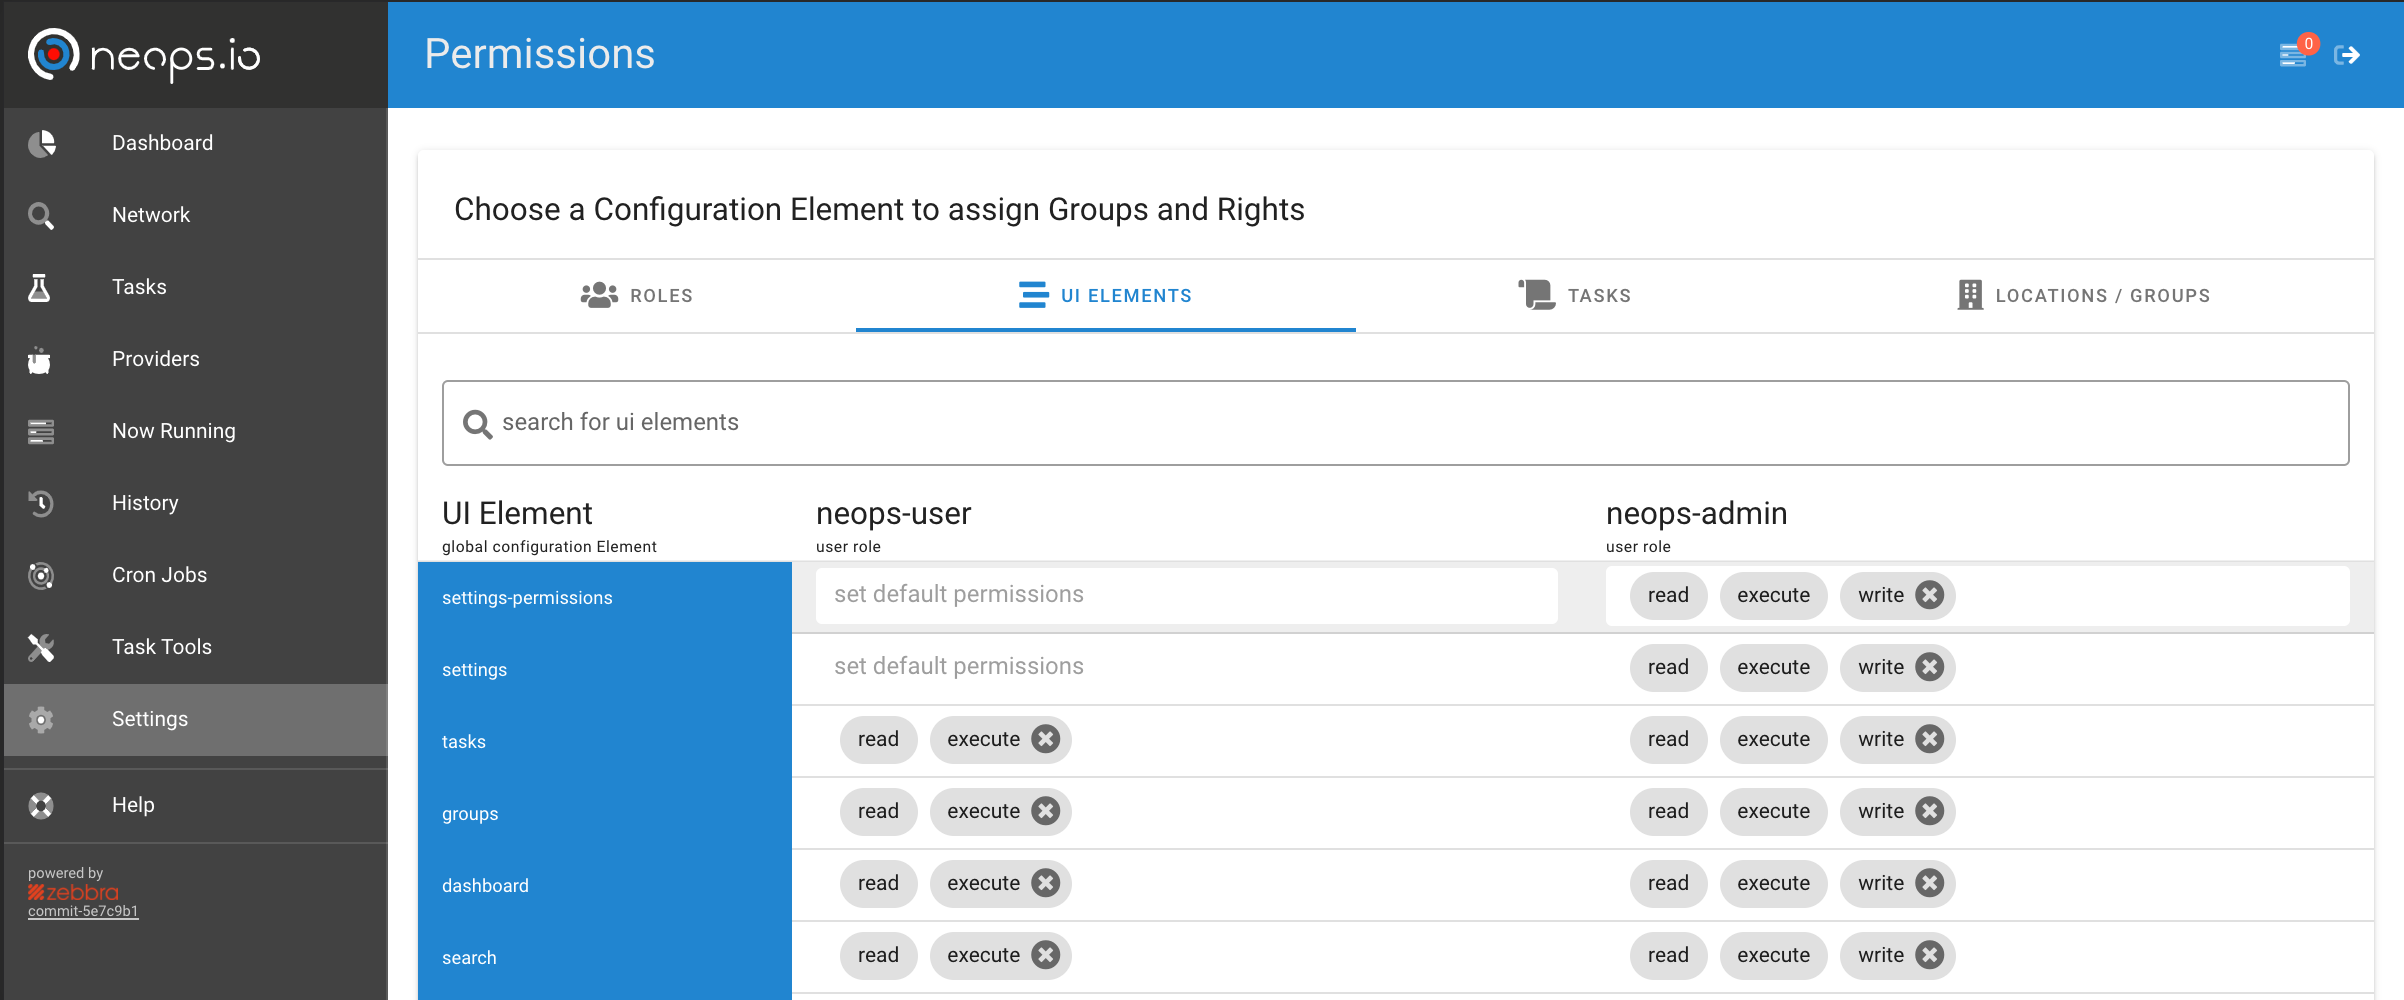This screenshot has width=2404, height=1000.
Task: Remove write from neops-admin search row
Action: (1930, 955)
